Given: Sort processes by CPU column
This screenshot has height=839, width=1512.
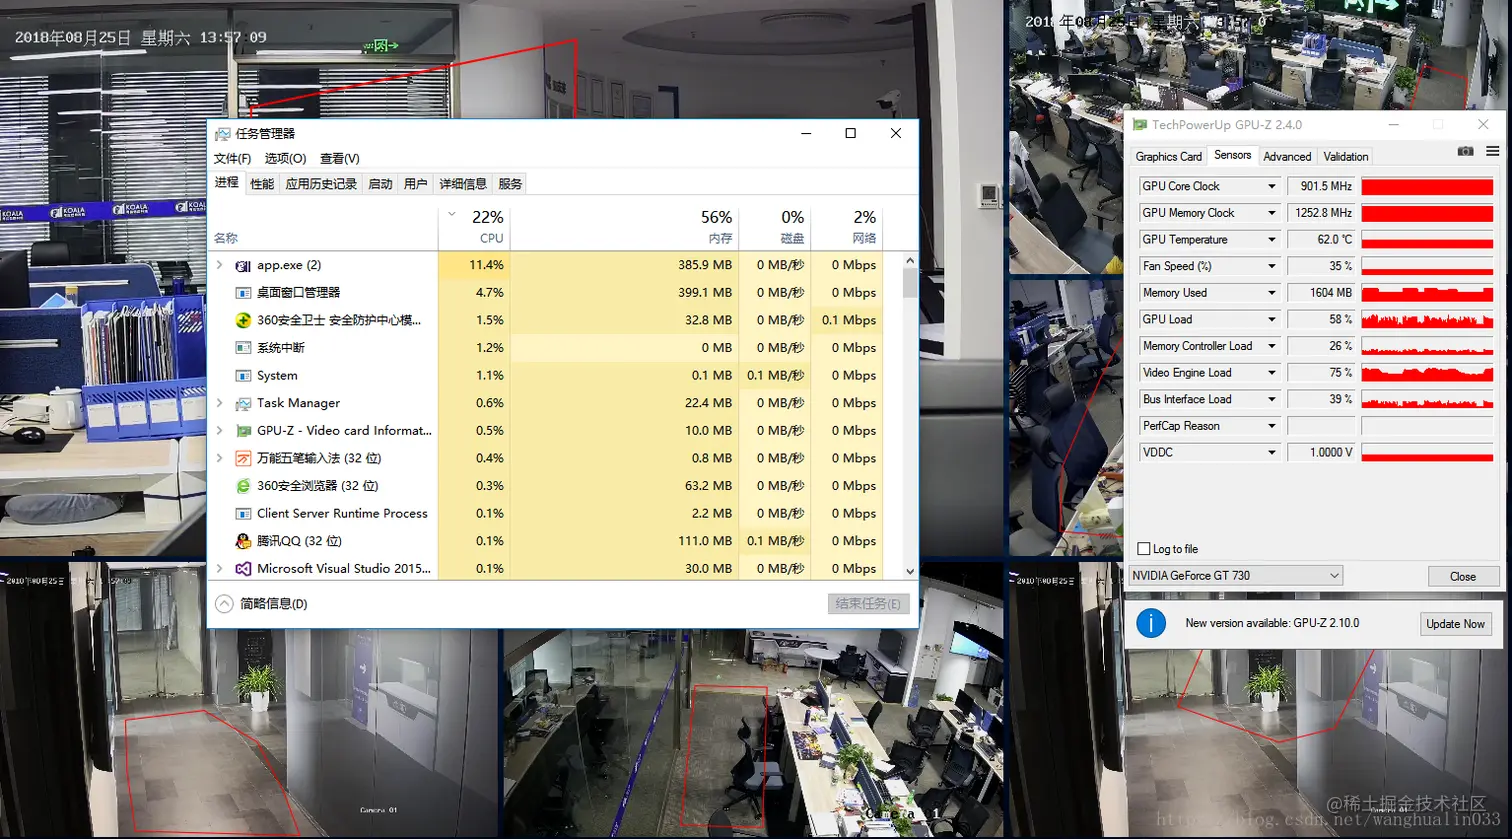Looking at the screenshot, I should pyautogui.click(x=475, y=227).
